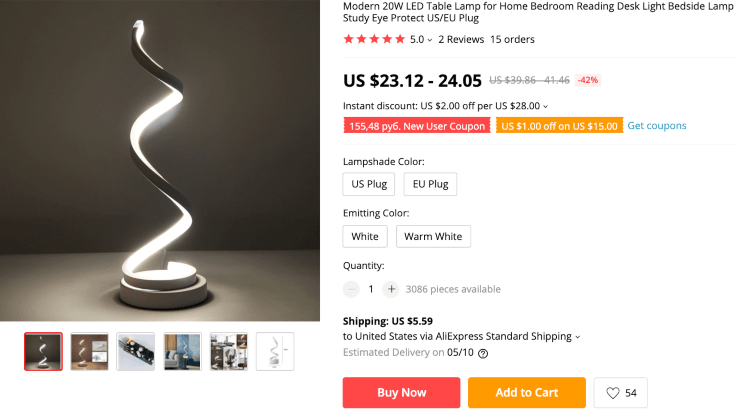Open the 2 Reviews link
750x411 pixels.
460,40
